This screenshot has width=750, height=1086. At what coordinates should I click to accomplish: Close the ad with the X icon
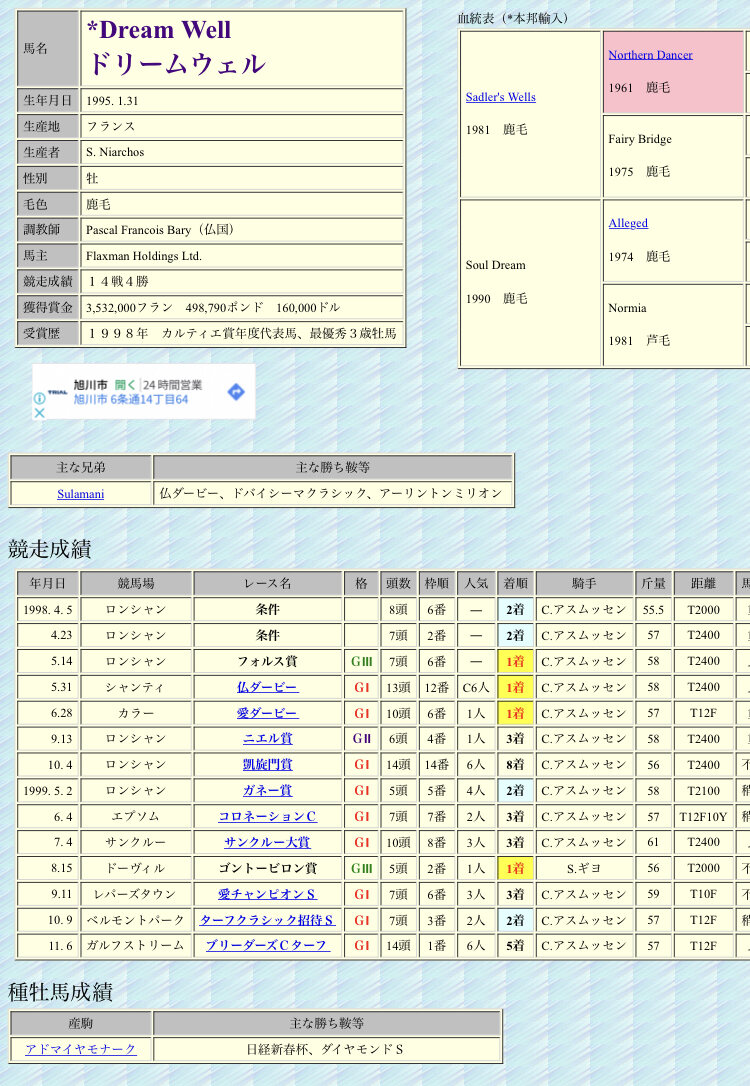39,413
